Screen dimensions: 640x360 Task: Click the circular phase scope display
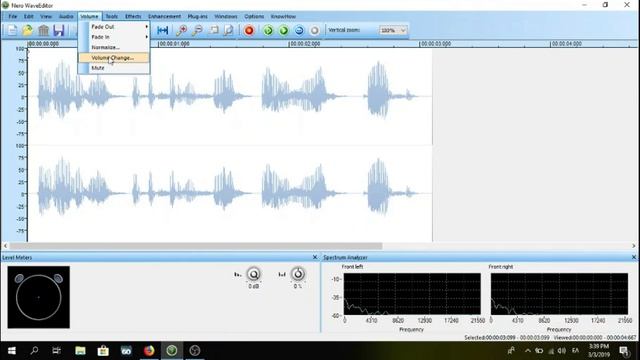[x=38, y=297]
